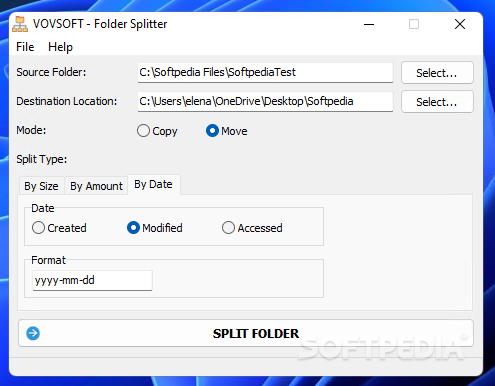
Task: Switch to the By Size tab
Action: [x=42, y=186]
